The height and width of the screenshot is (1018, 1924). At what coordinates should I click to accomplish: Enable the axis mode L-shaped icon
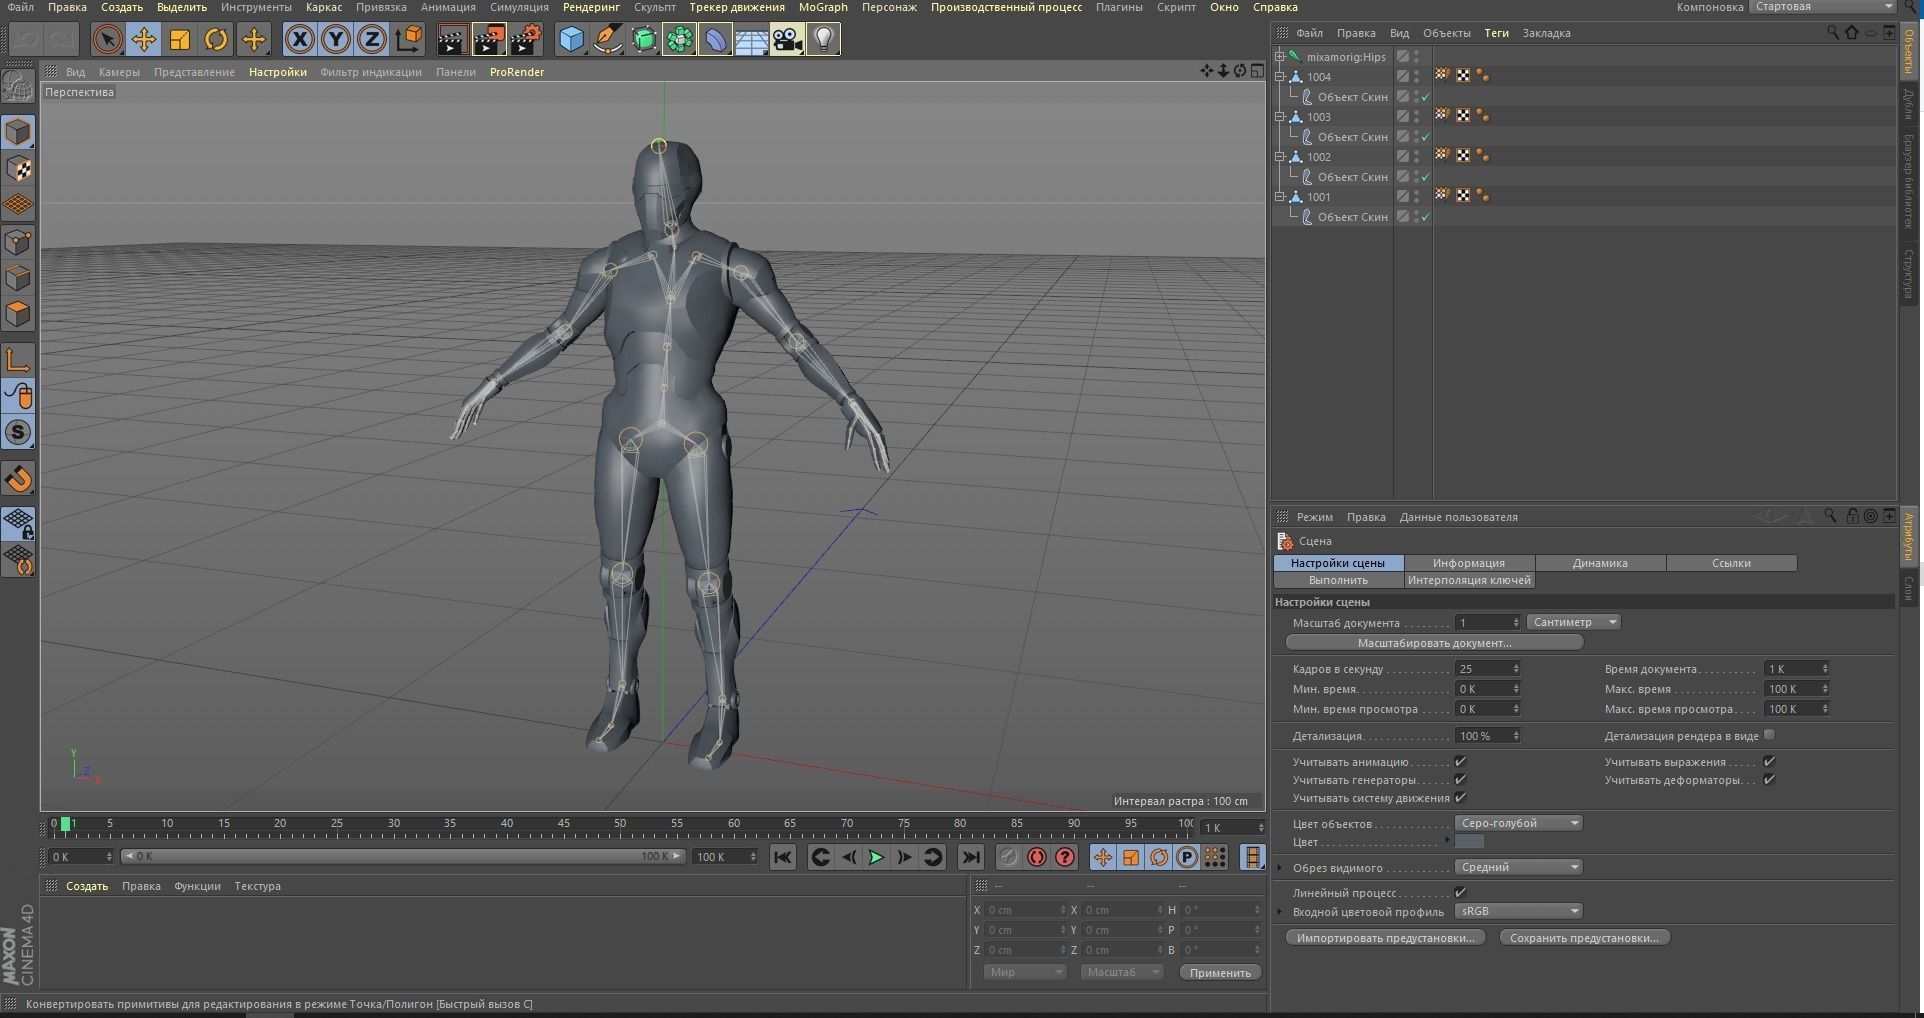point(18,360)
